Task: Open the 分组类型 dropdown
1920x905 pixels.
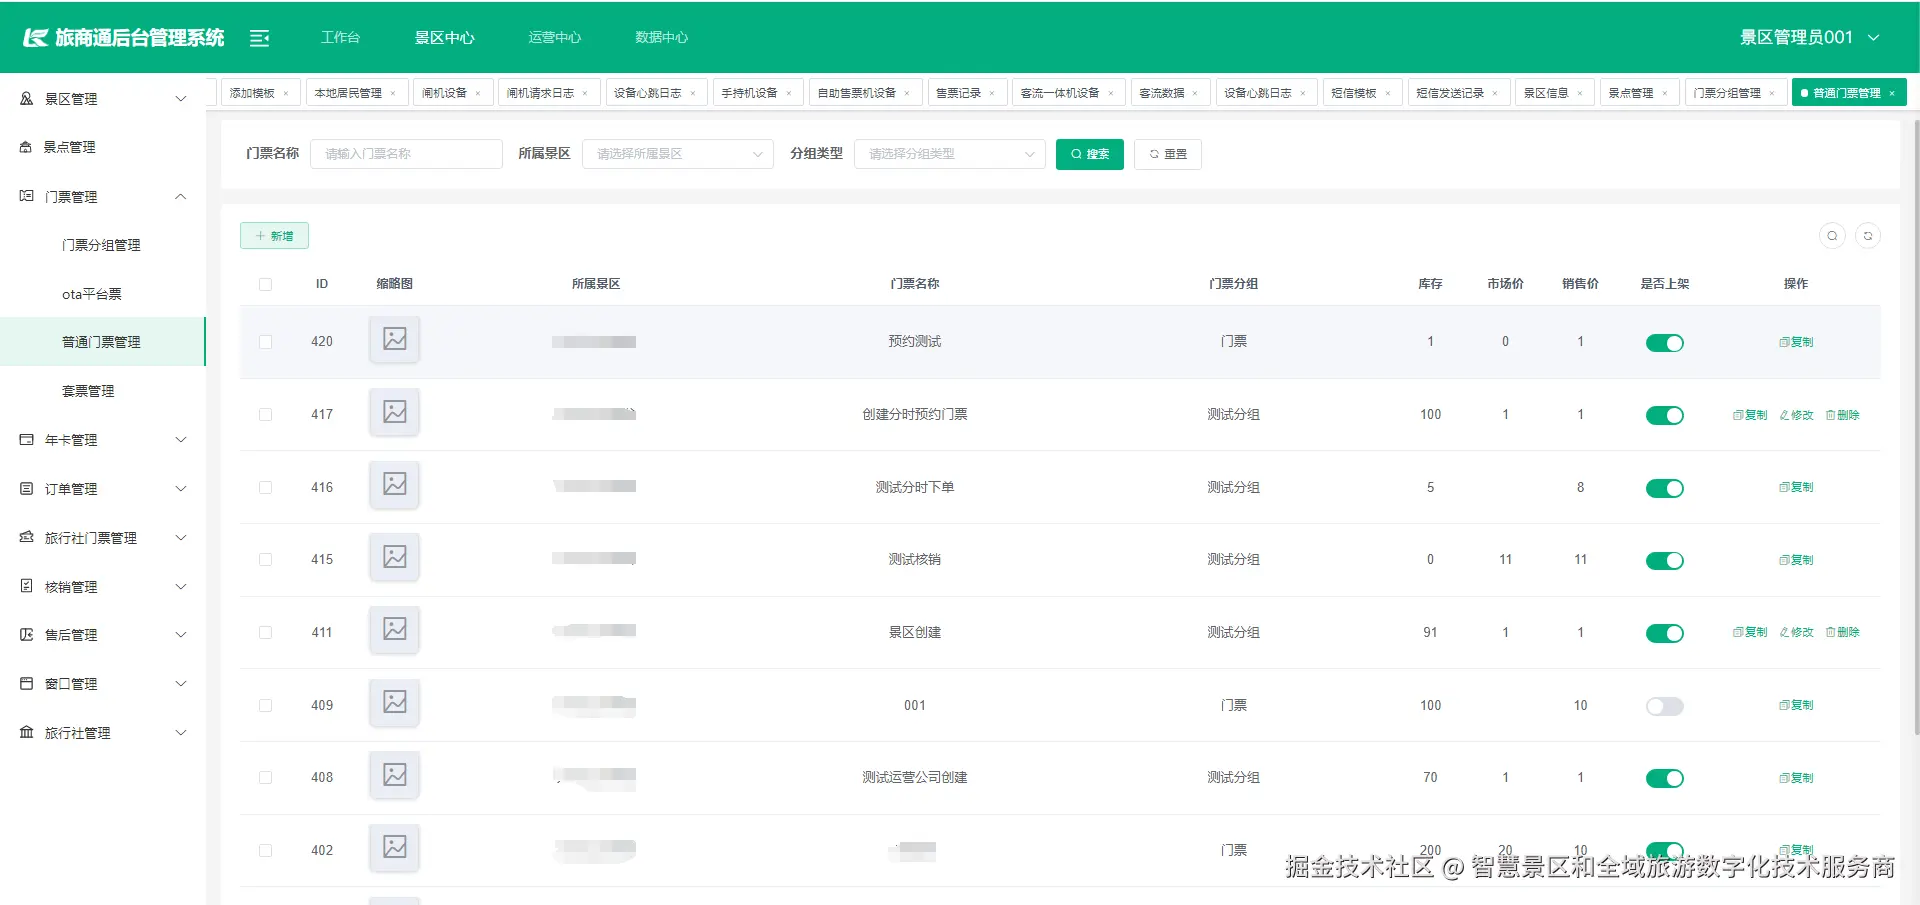Action: point(948,154)
